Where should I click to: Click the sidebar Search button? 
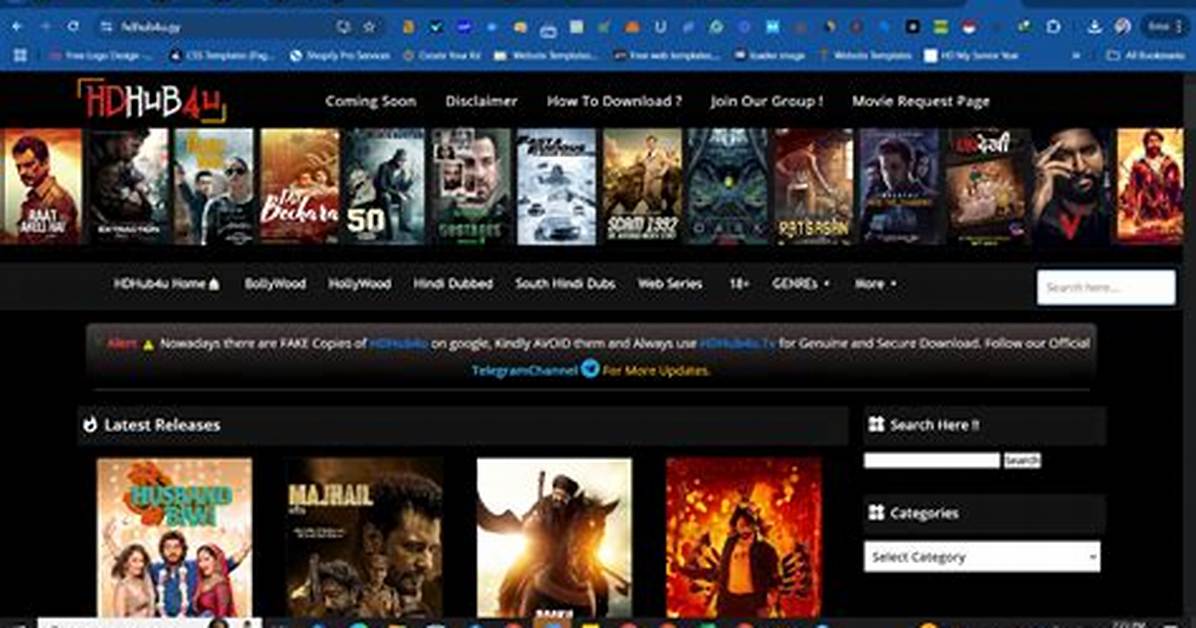[1022, 460]
